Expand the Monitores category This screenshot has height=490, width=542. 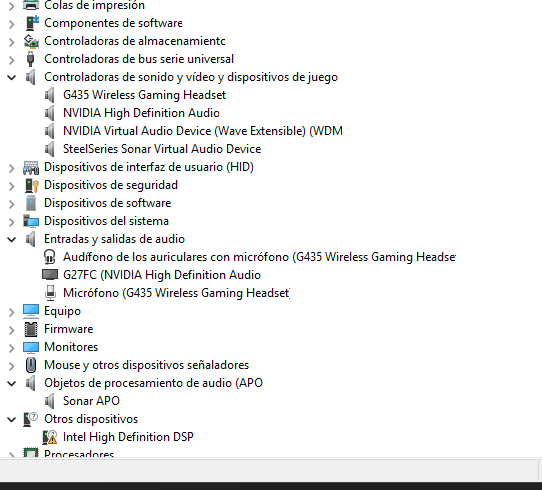(x=11, y=348)
